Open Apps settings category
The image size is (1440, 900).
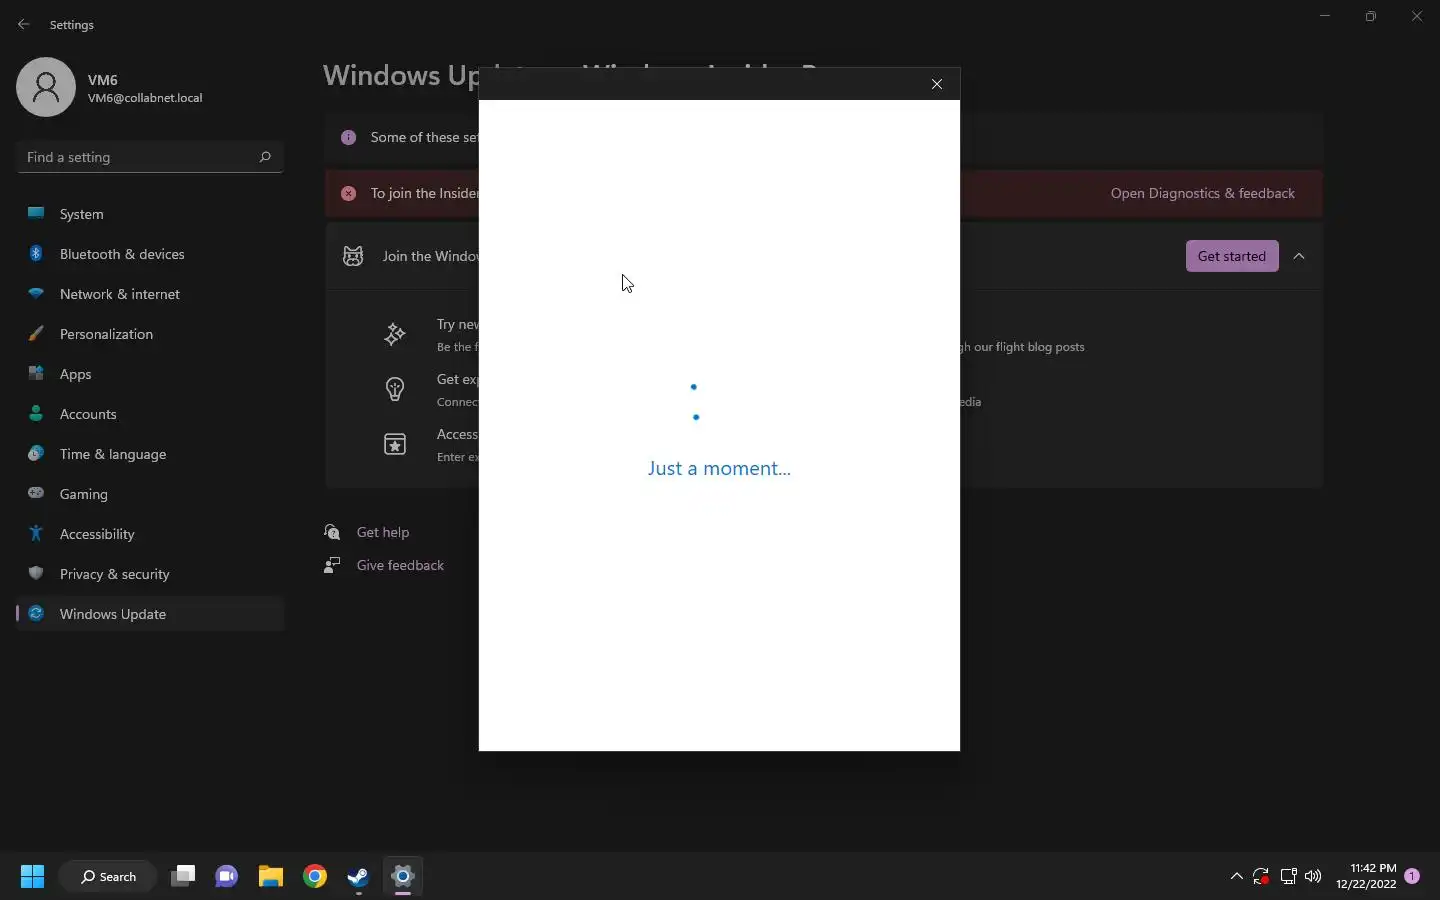click(x=150, y=374)
